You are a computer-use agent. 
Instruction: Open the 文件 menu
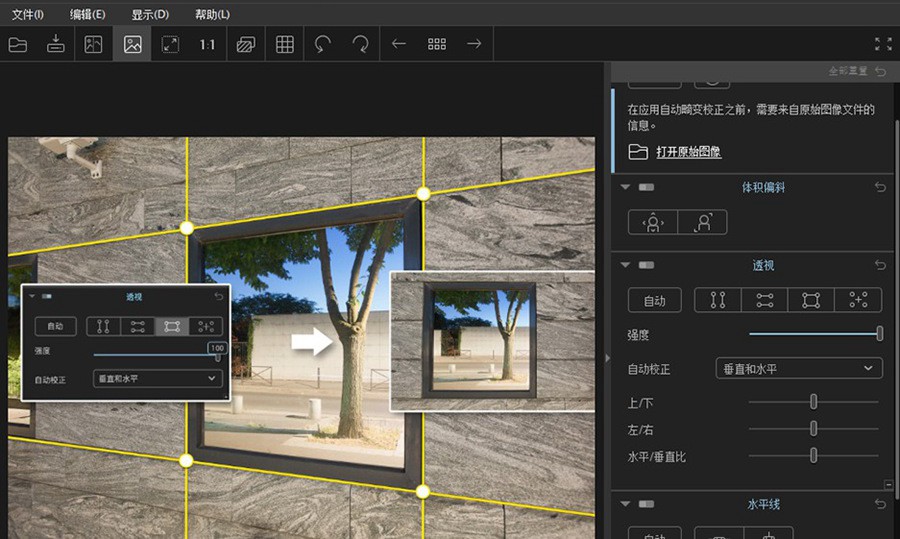(x=28, y=14)
